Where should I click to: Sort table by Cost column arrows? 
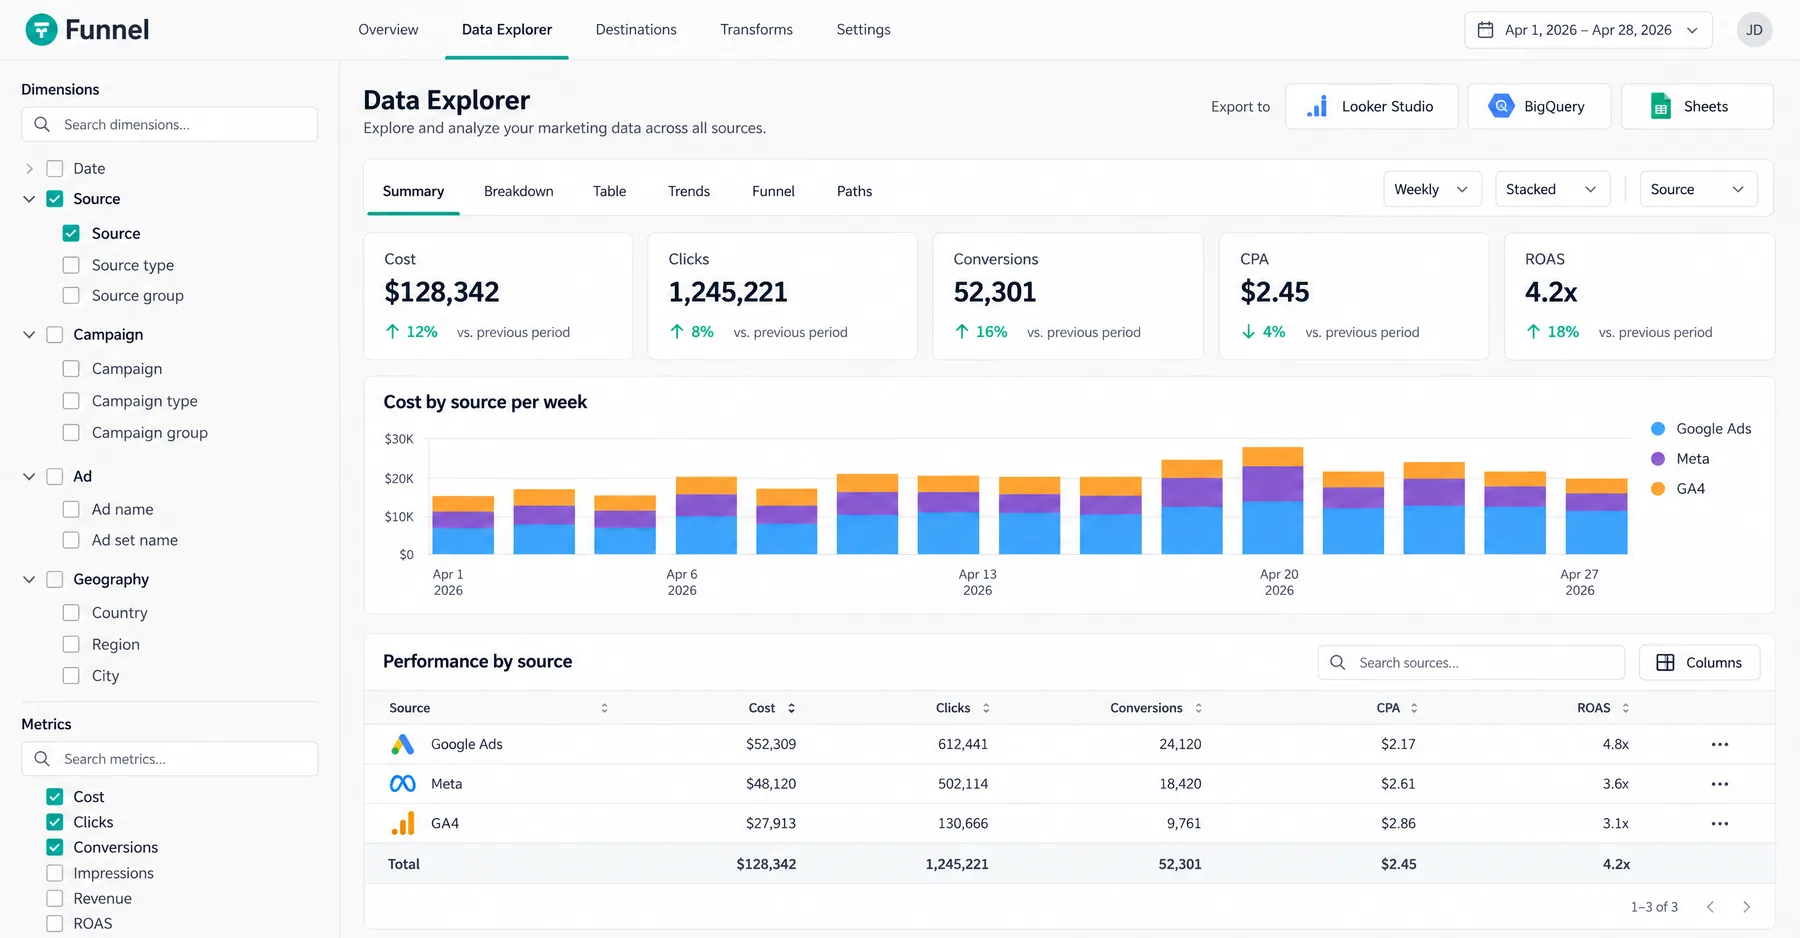pyautogui.click(x=791, y=708)
